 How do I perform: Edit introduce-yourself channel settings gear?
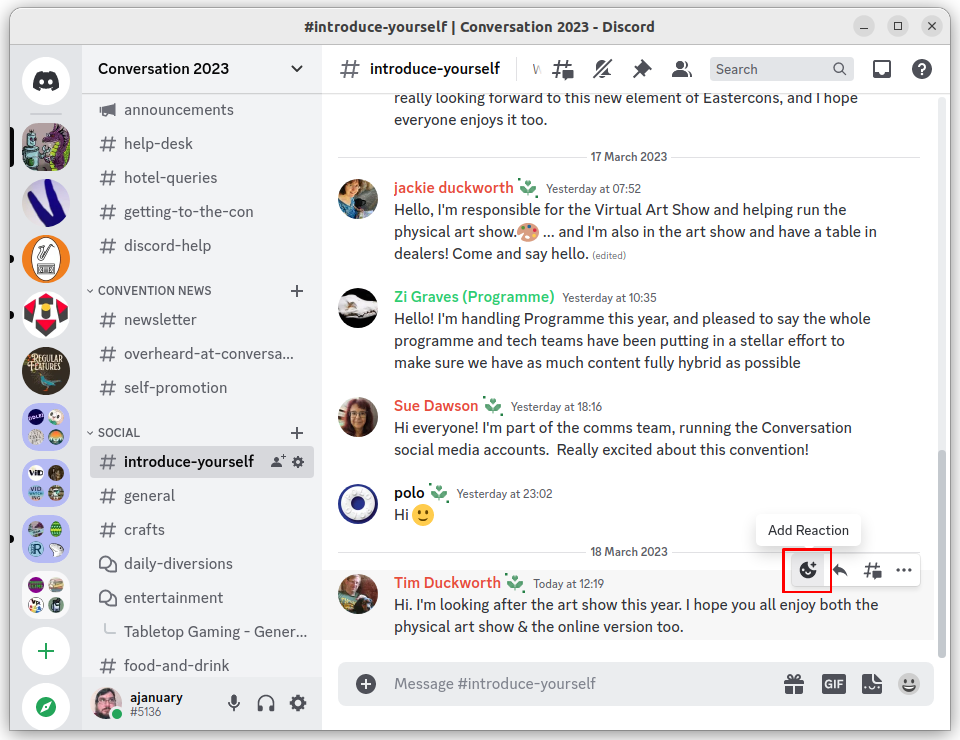[x=298, y=462]
